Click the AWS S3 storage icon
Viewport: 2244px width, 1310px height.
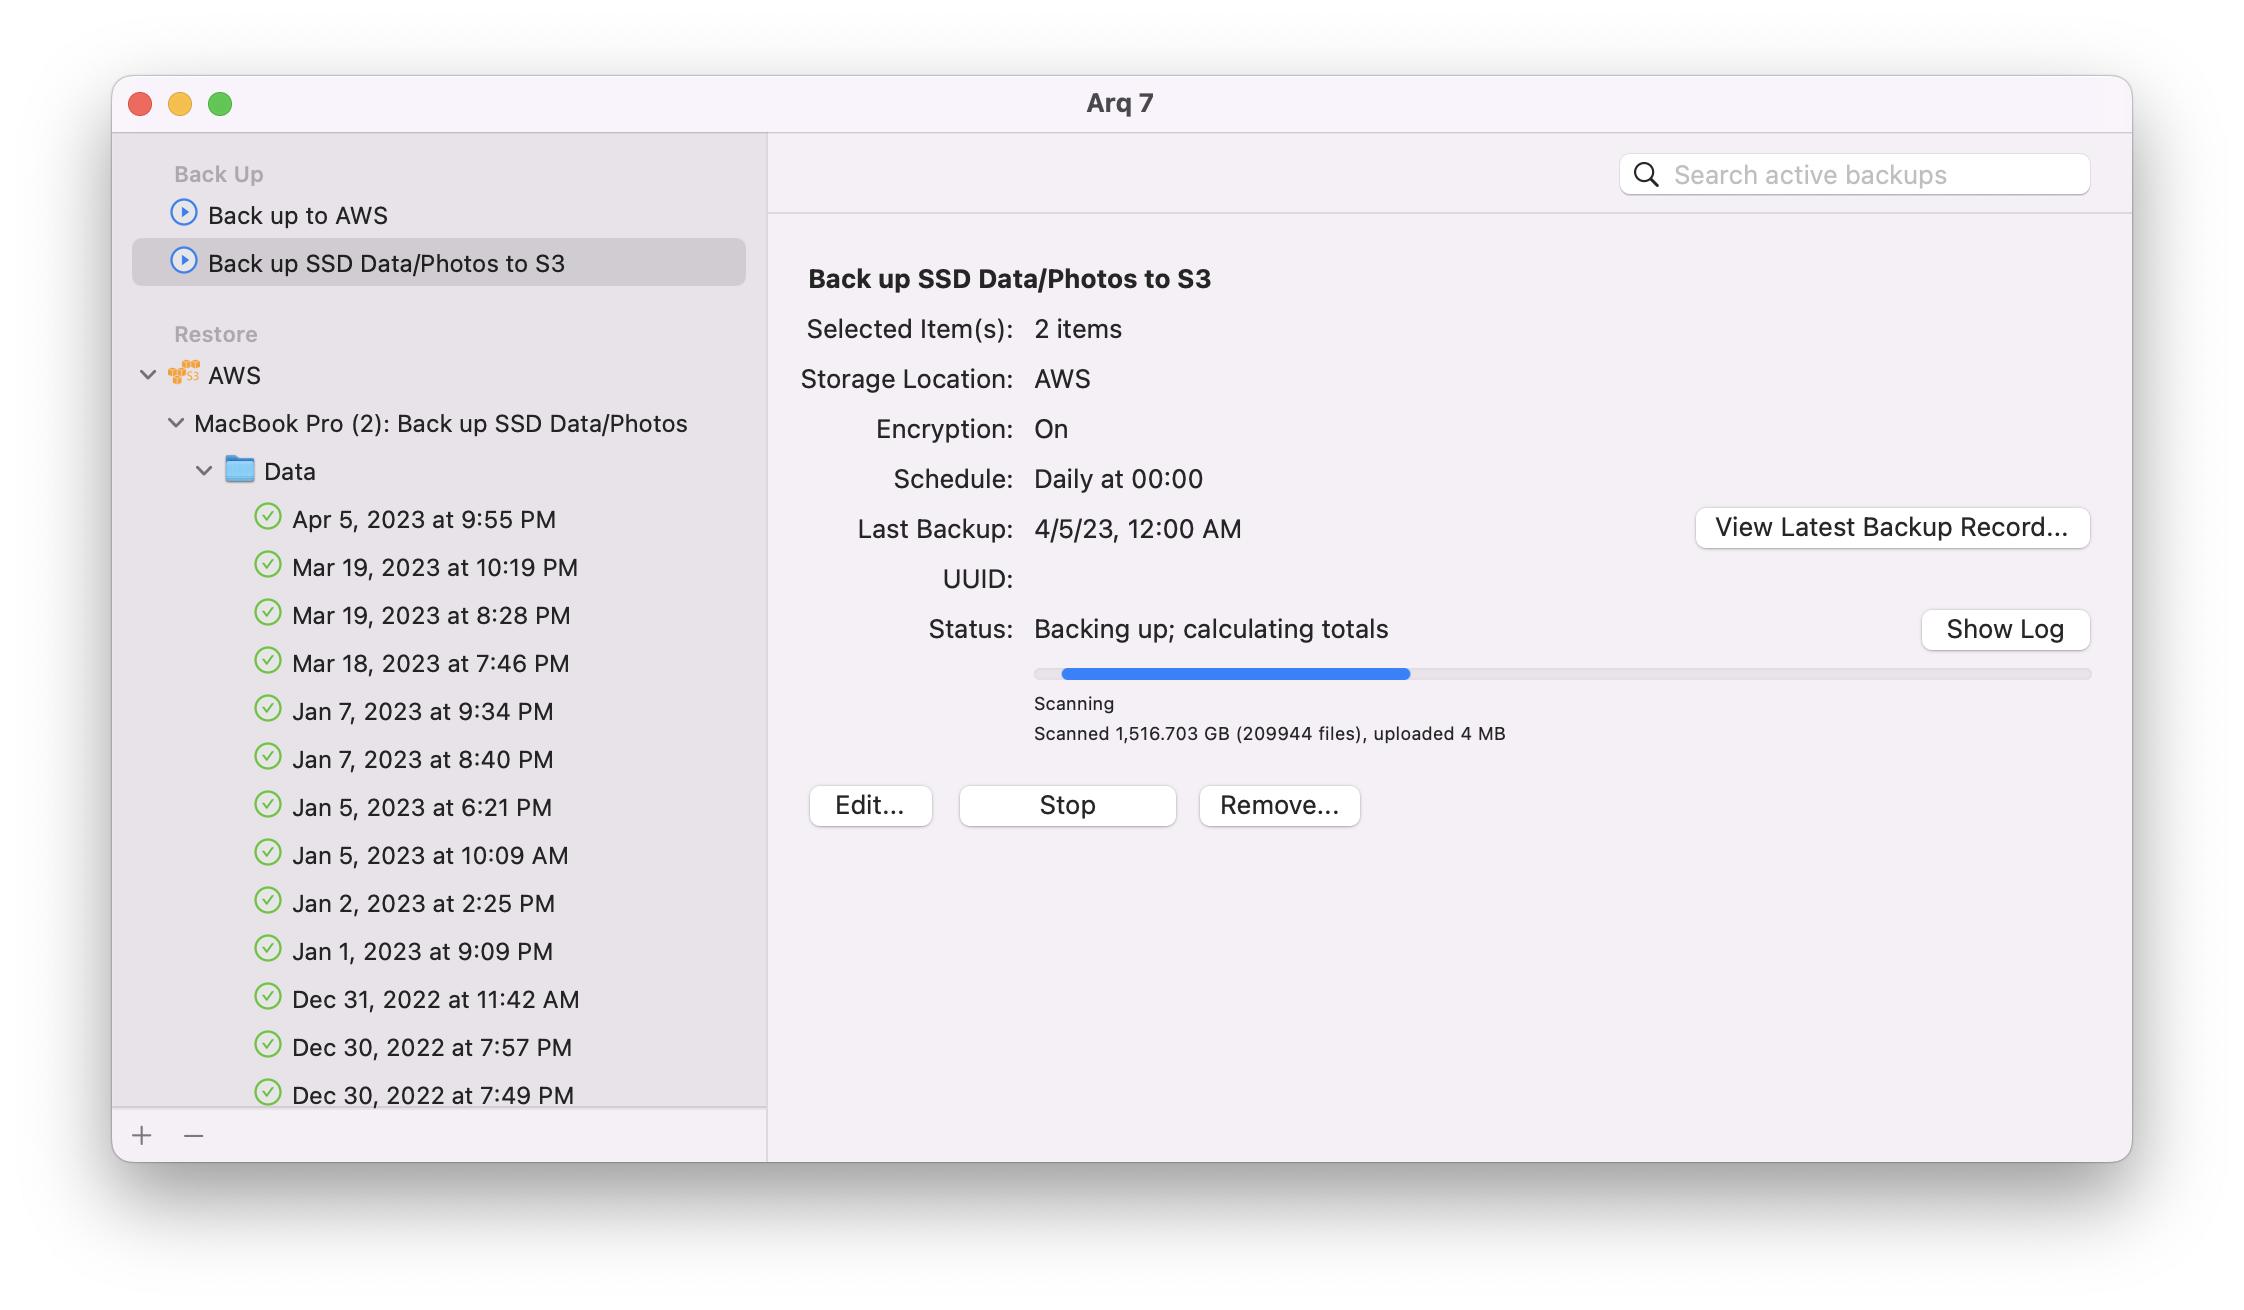pos(184,374)
